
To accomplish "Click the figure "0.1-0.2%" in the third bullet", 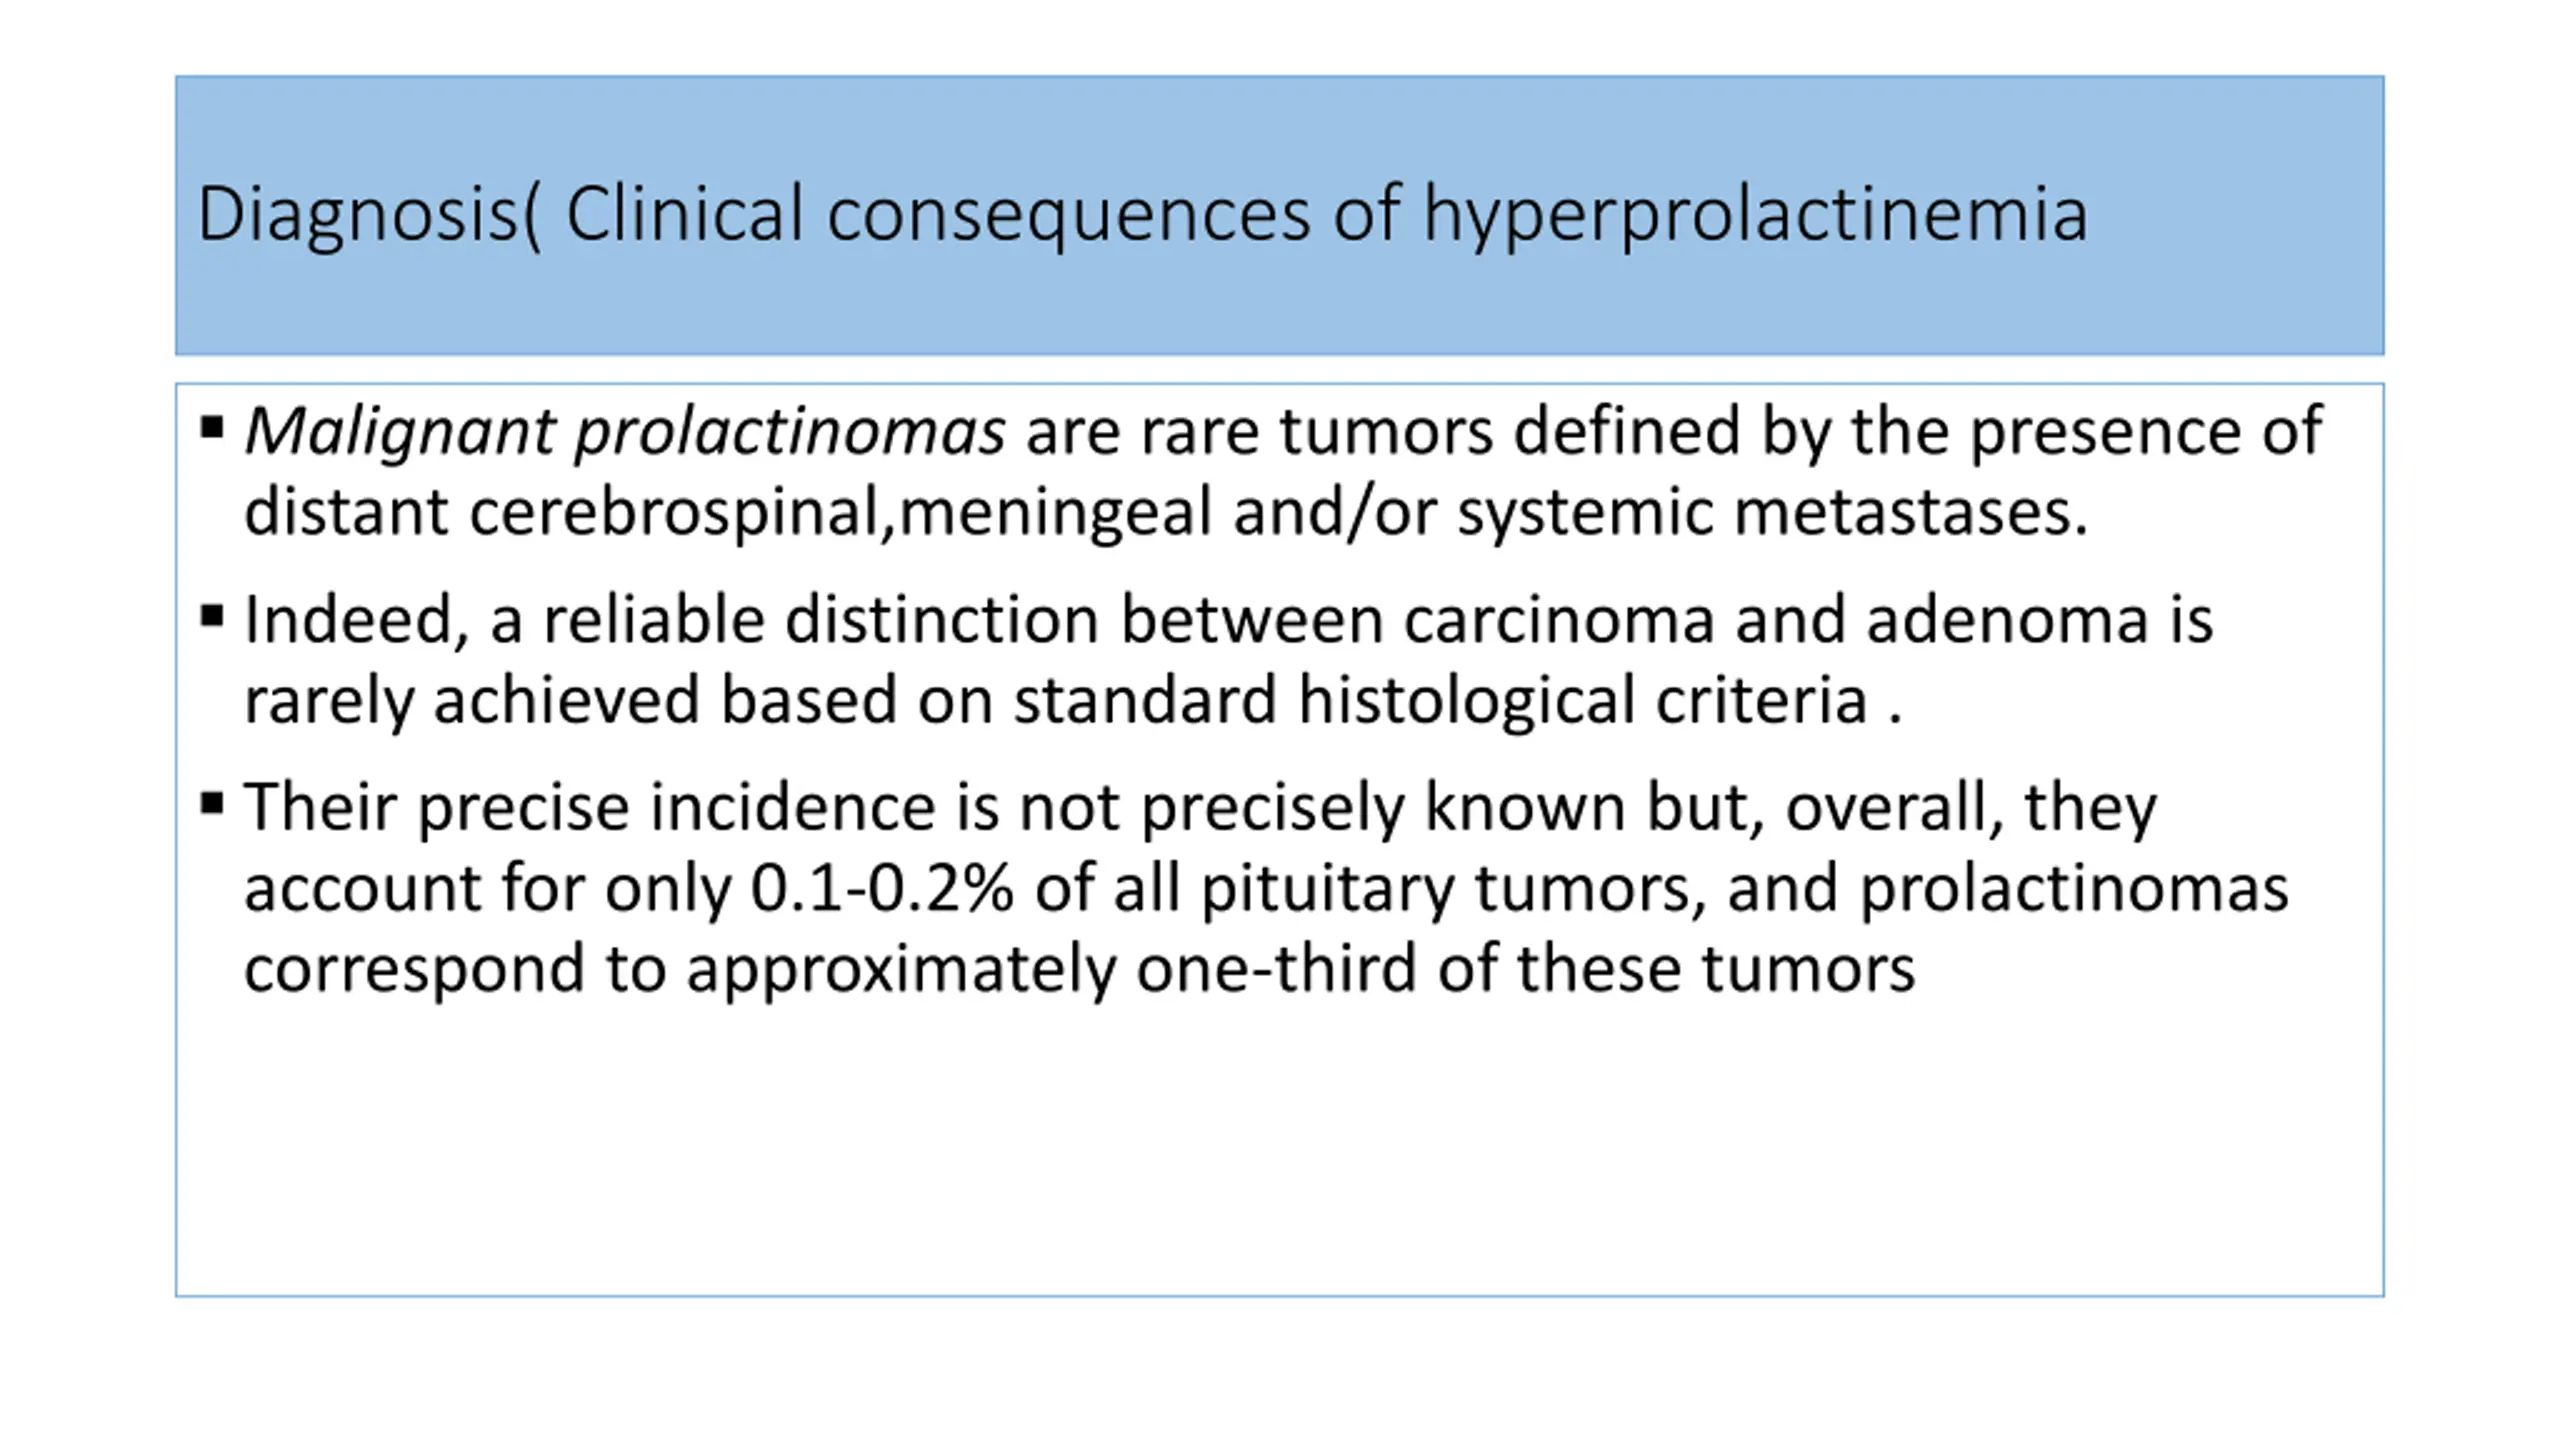I will tap(882, 888).
